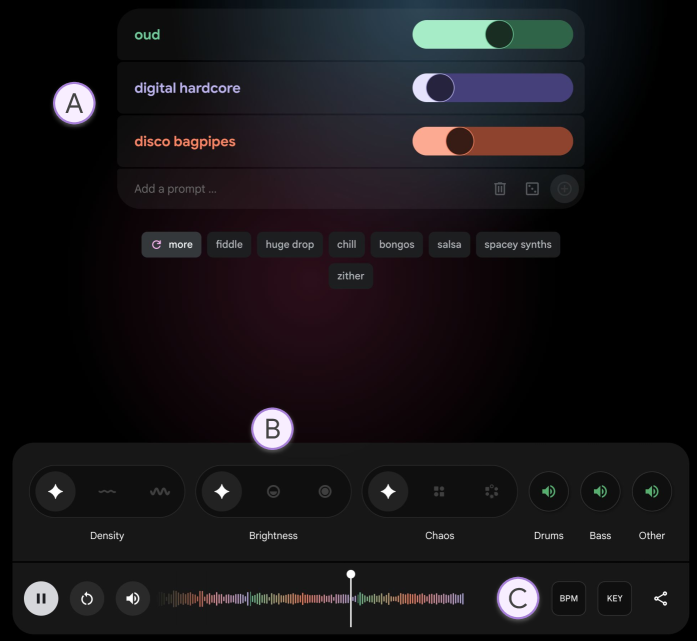
Task: Click the share icon
Action: [661, 599]
